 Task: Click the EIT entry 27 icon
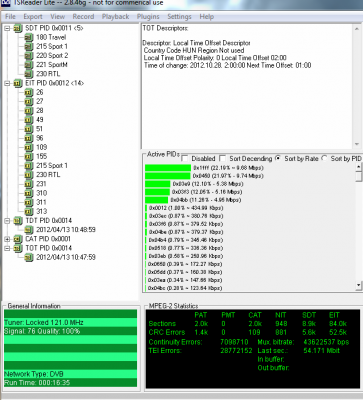click(x=29, y=102)
